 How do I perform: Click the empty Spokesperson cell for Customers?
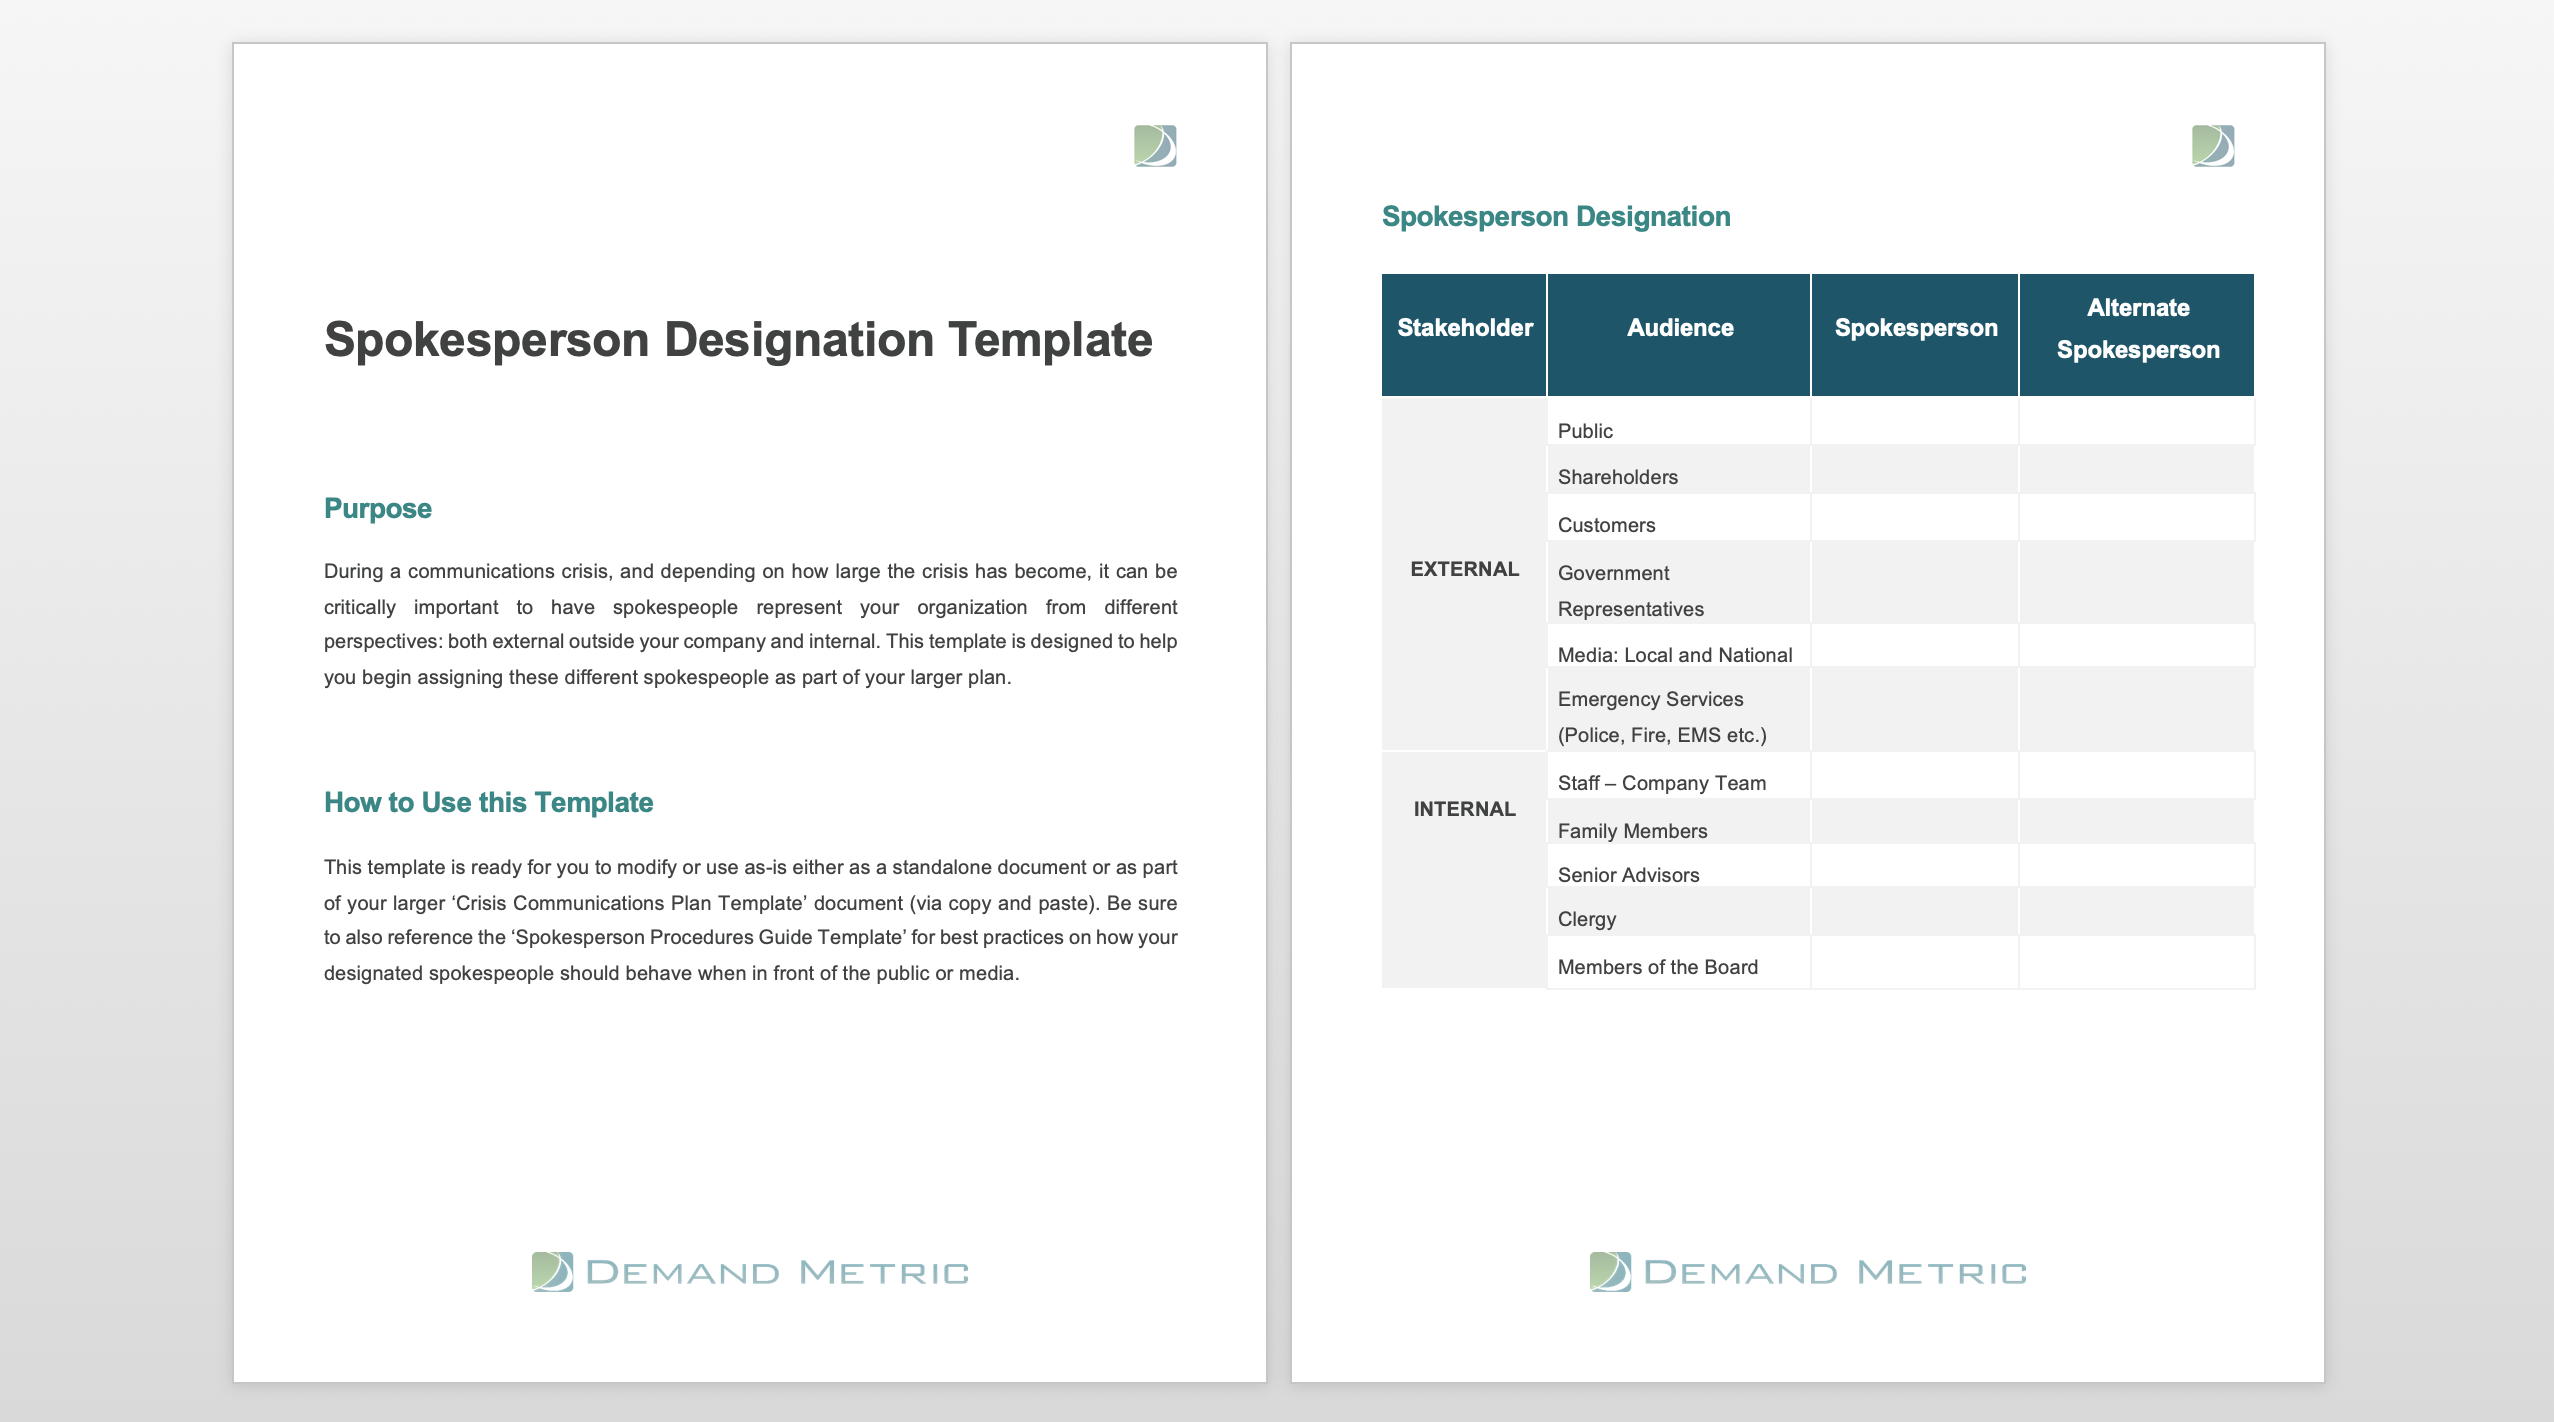[x=1915, y=517]
